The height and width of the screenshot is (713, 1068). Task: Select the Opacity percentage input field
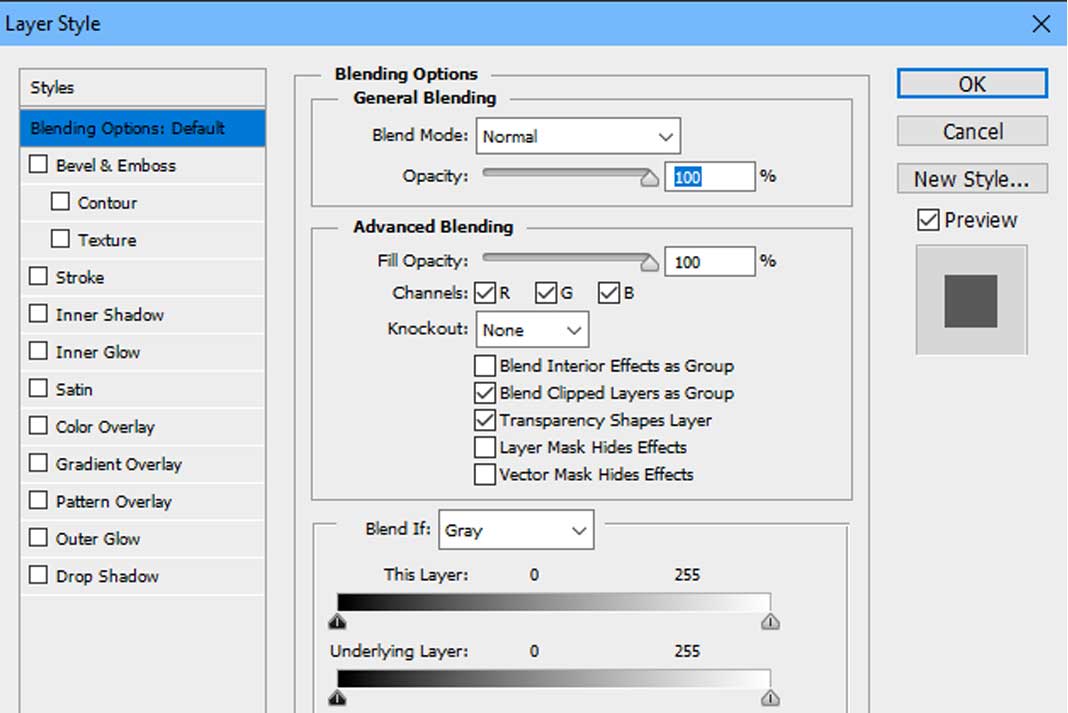[x=710, y=176]
